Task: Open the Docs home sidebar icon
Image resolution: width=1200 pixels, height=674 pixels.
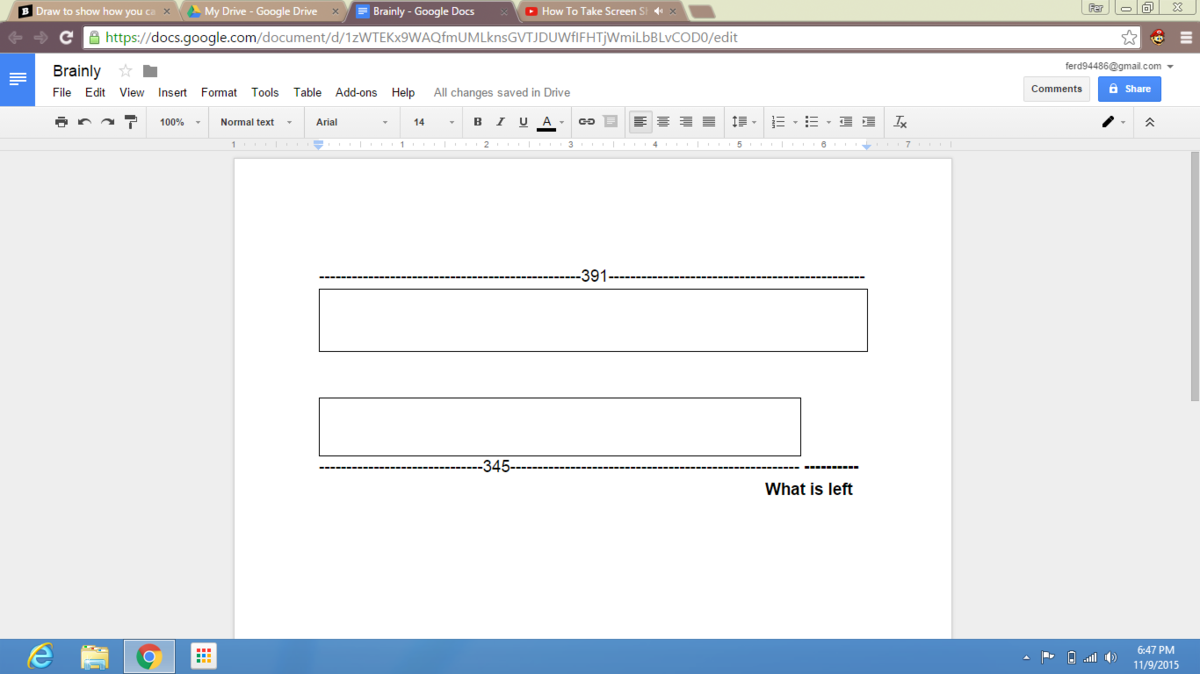Action: tap(18, 79)
